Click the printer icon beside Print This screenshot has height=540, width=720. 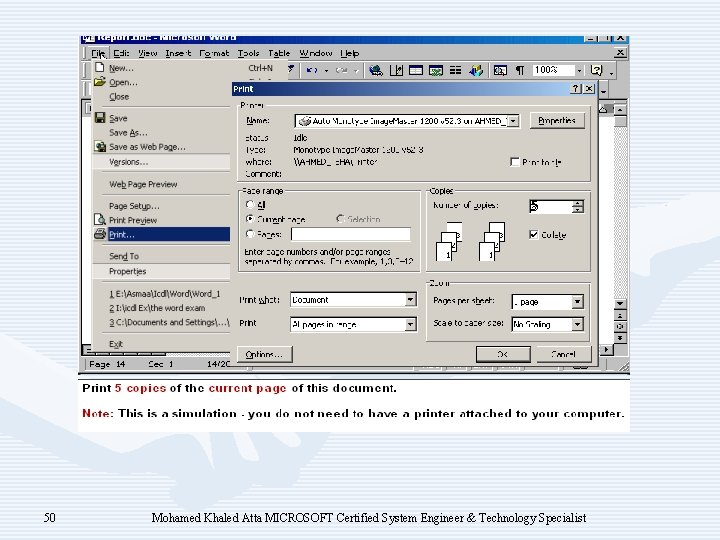pyautogui.click(x=100, y=234)
